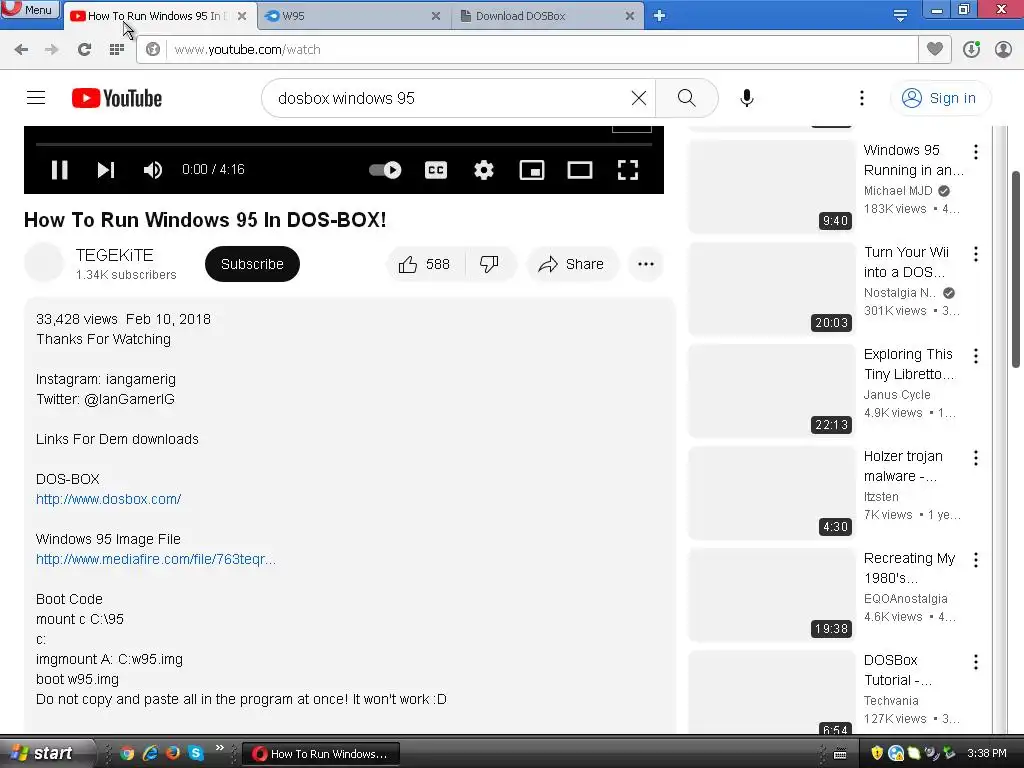Switch to miniplayer mode
The height and width of the screenshot is (768, 1024).
pos(532,170)
